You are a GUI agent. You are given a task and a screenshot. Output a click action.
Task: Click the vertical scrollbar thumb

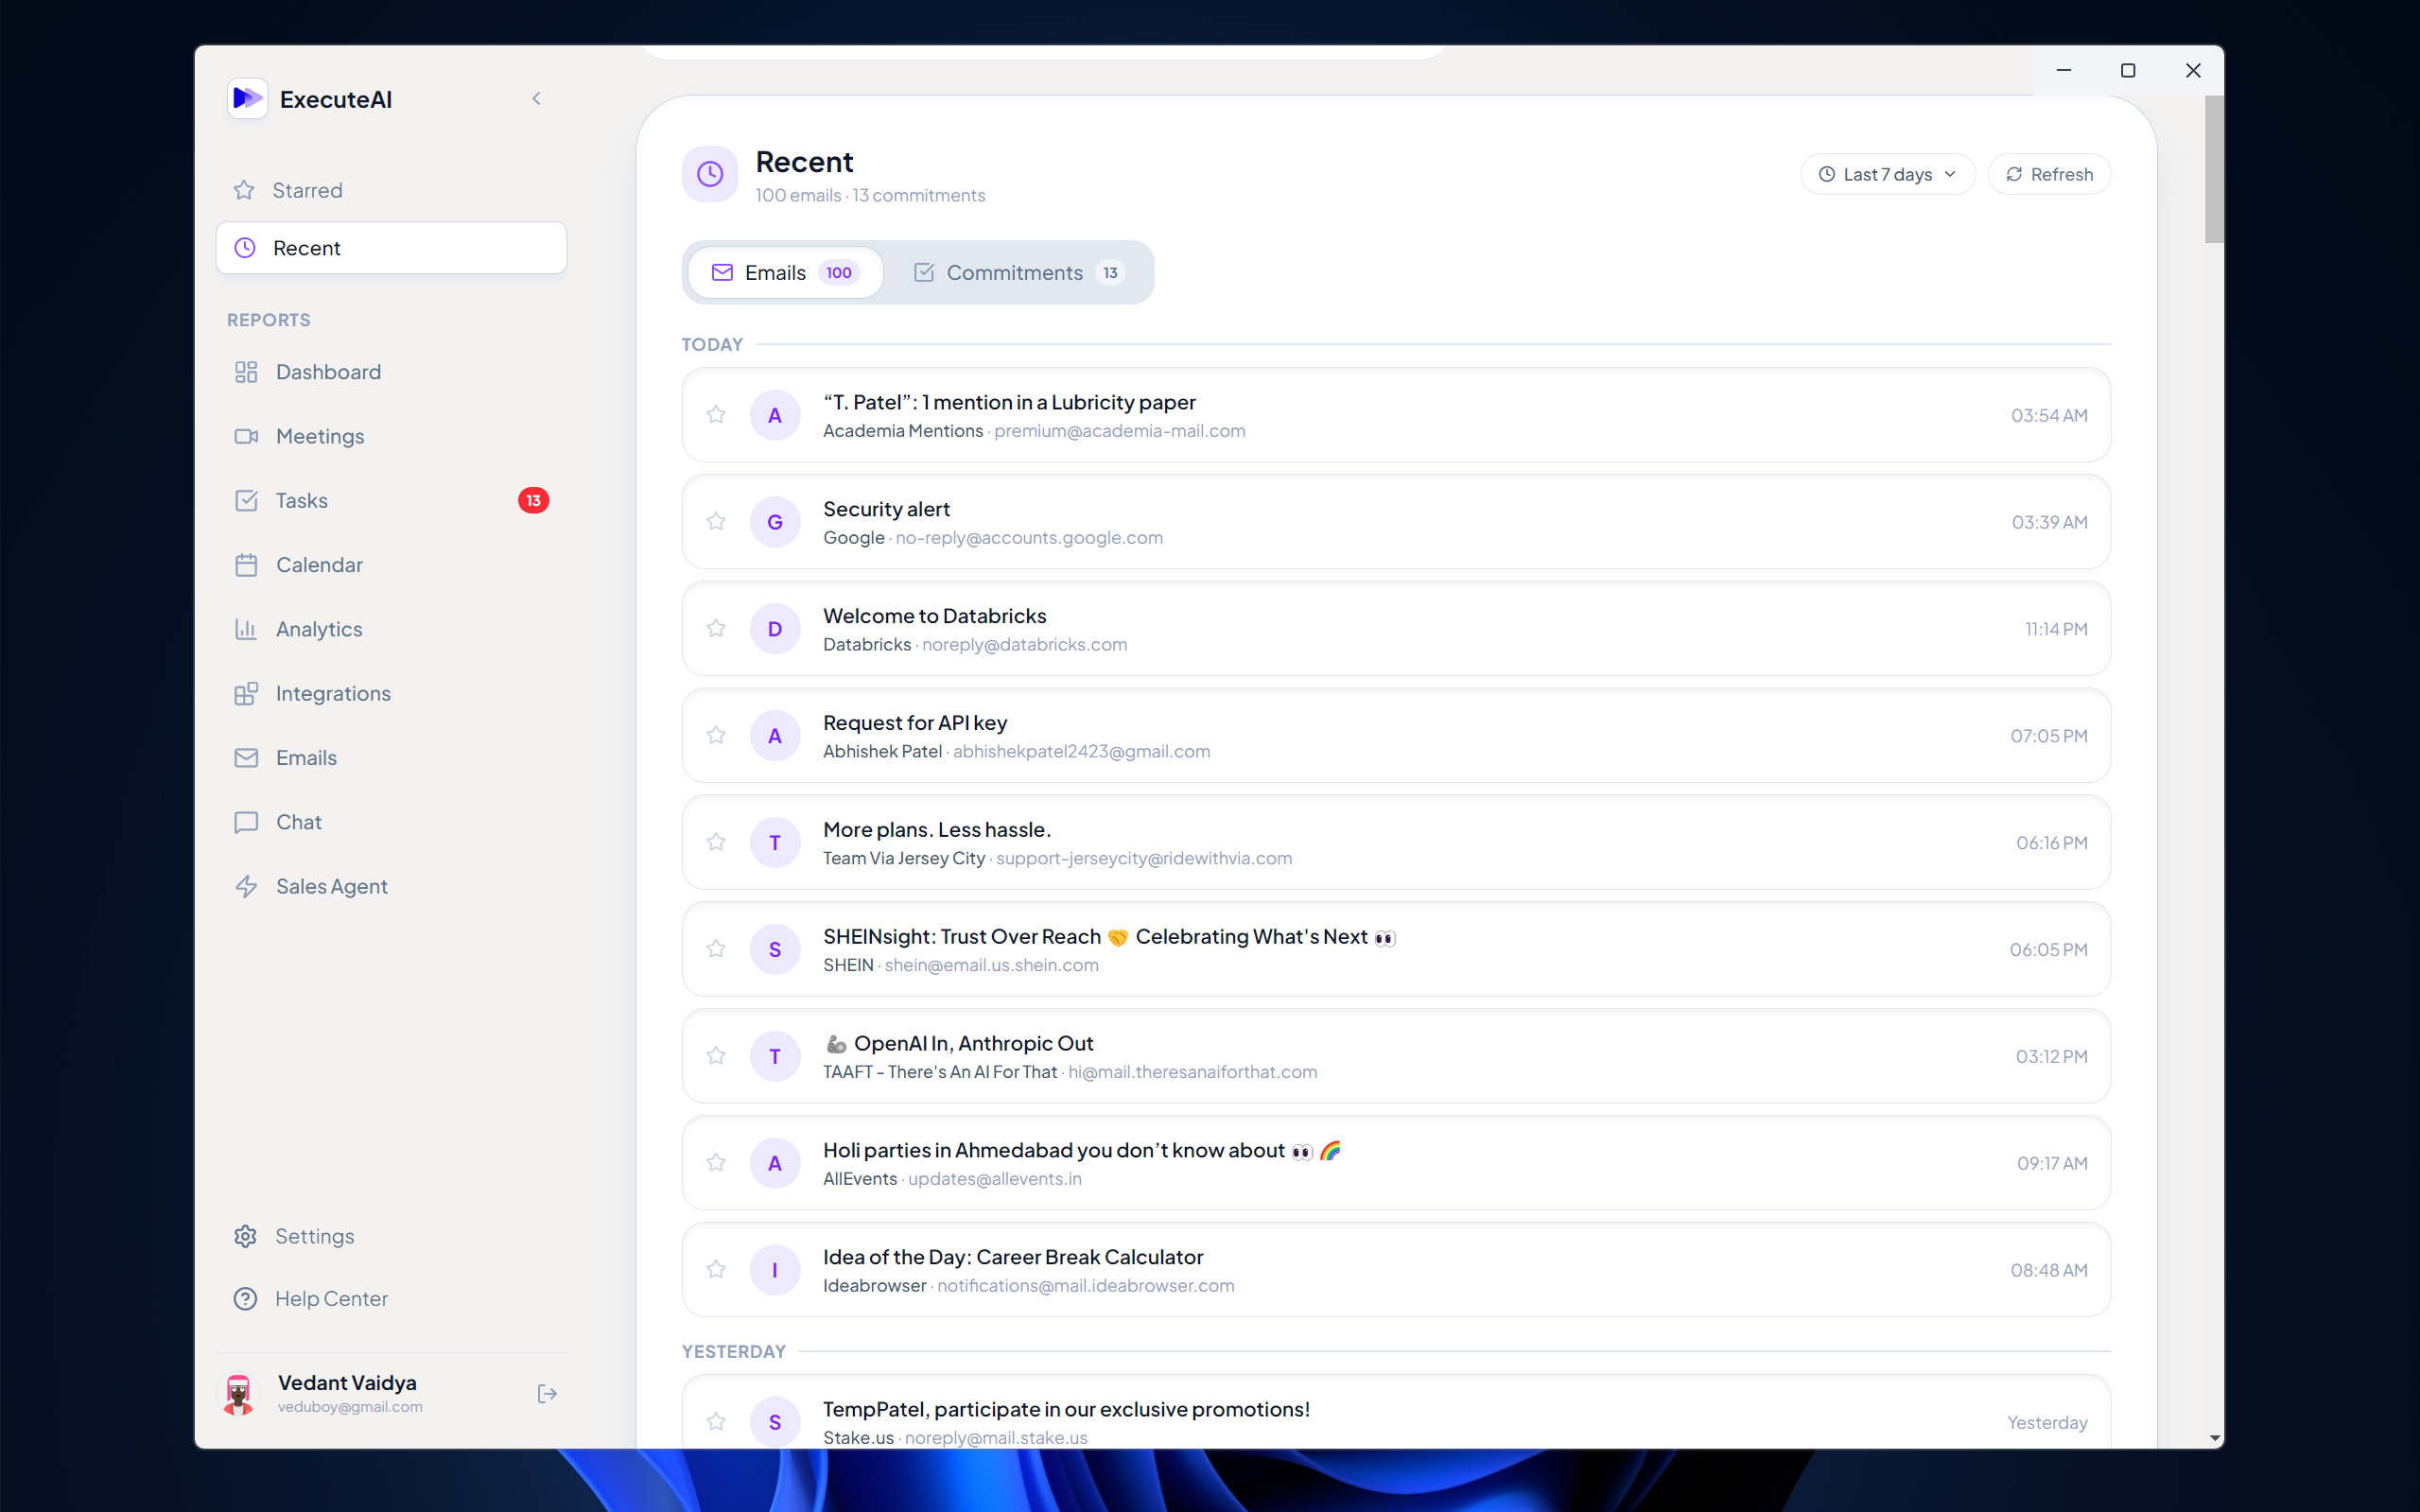[2214, 168]
